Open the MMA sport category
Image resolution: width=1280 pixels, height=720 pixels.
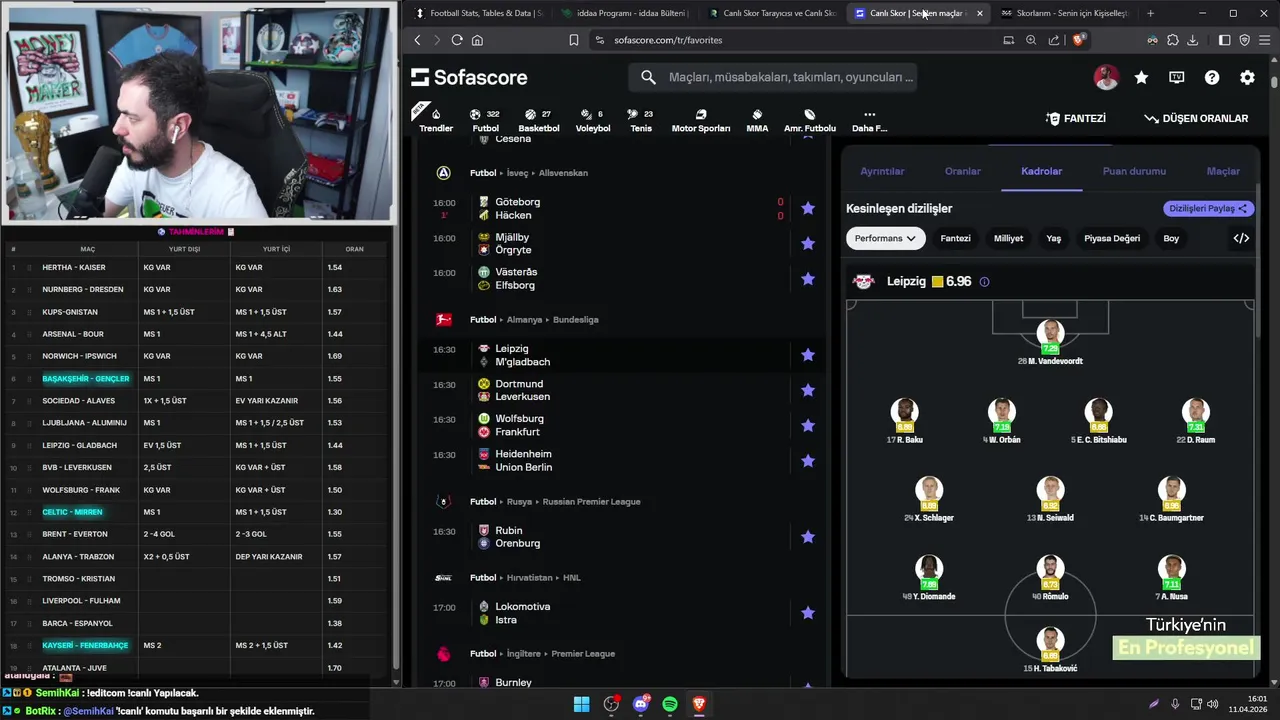point(757,119)
